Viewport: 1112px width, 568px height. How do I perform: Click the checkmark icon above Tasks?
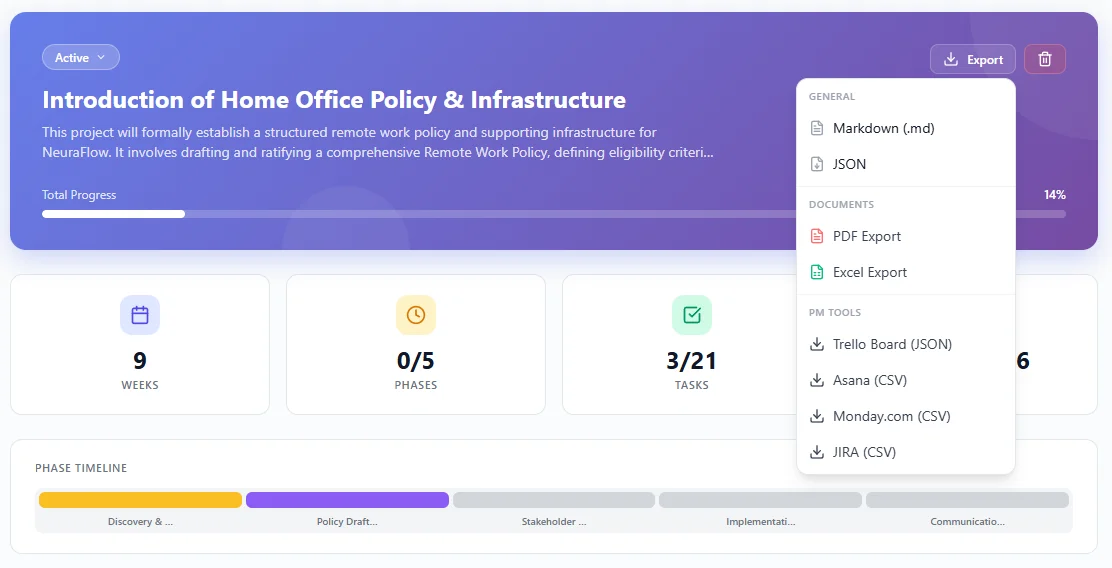(x=692, y=315)
